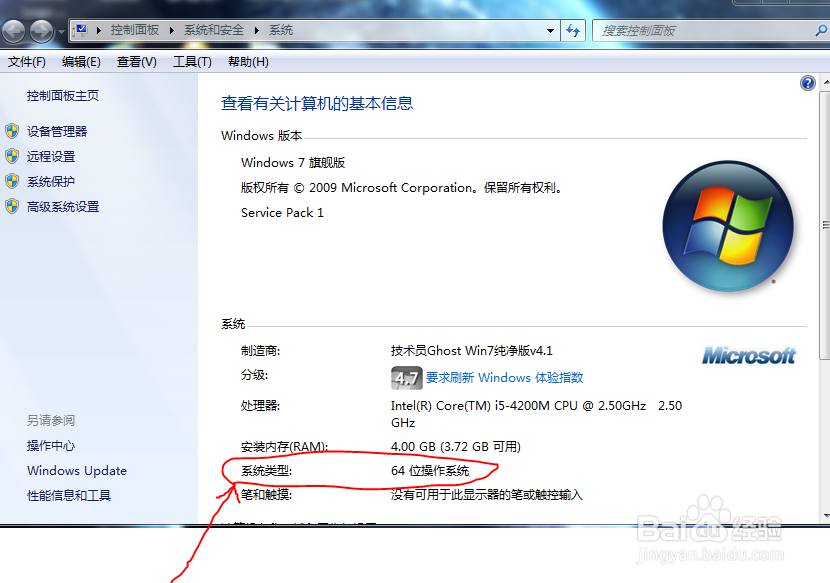The width and height of the screenshot is (830, 583).
Task: Click scrollbar down arrow
Action: [825, 515]
